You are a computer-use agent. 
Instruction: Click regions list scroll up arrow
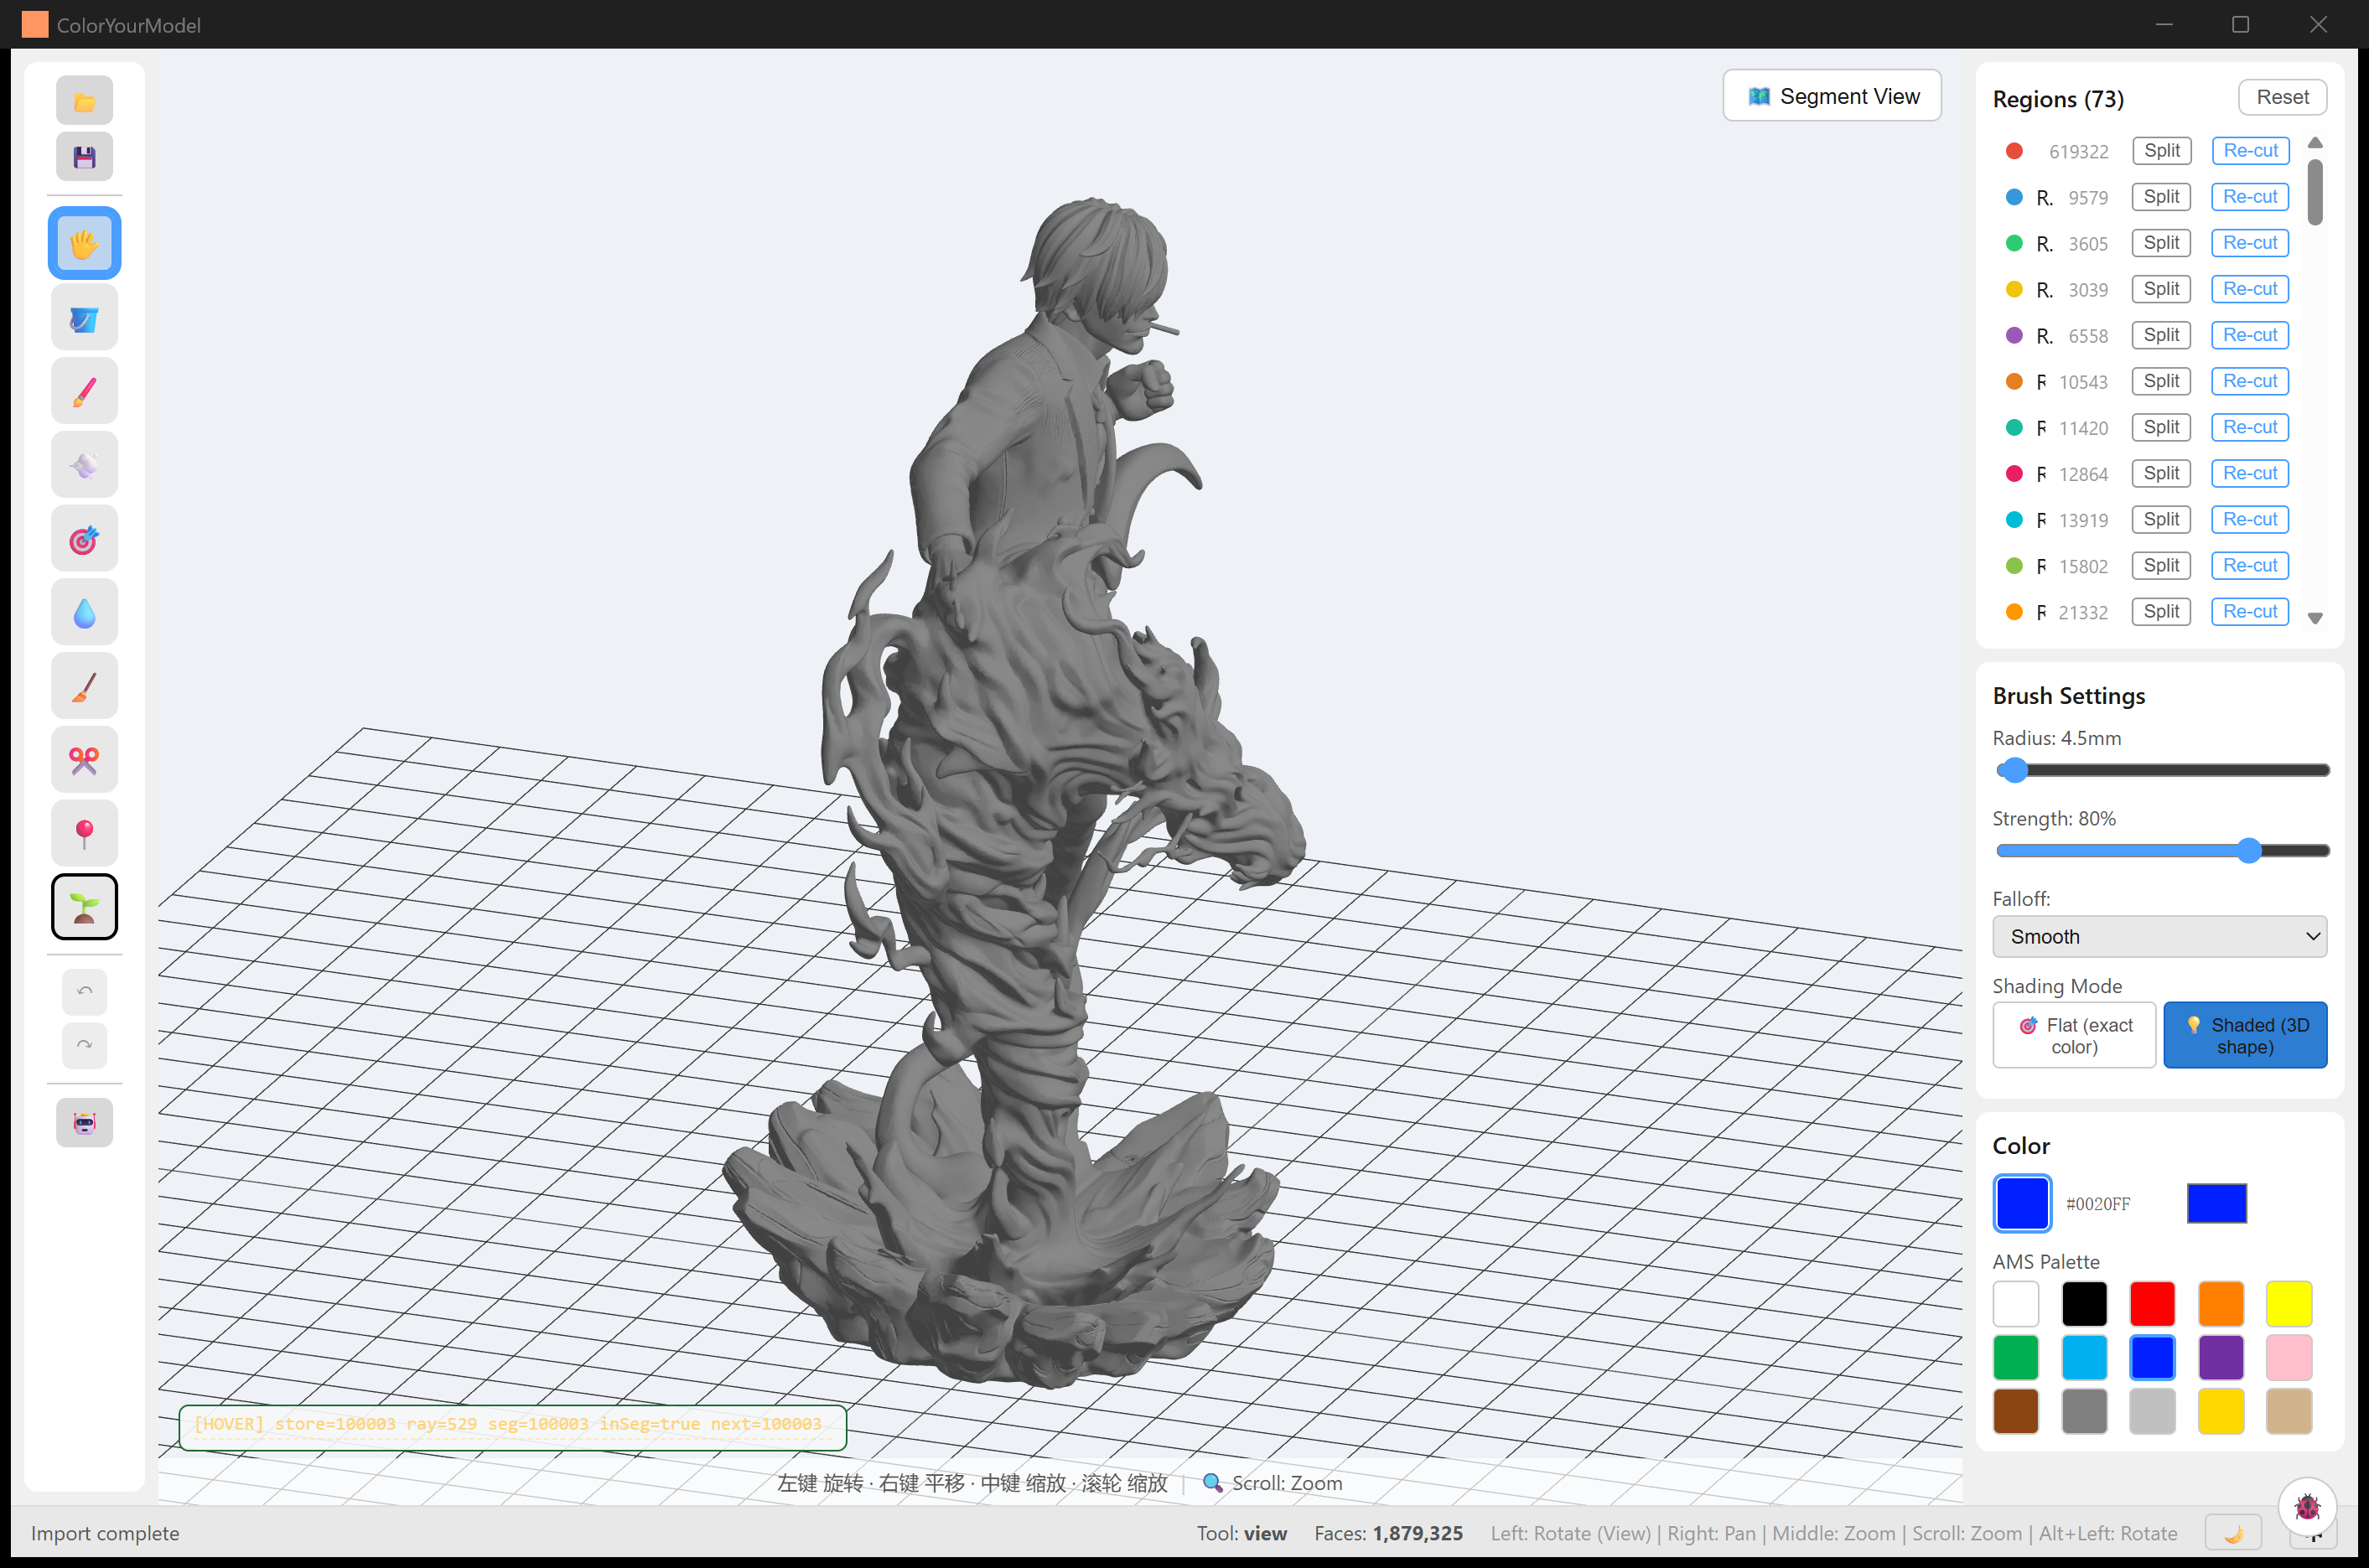[2314, 143]
